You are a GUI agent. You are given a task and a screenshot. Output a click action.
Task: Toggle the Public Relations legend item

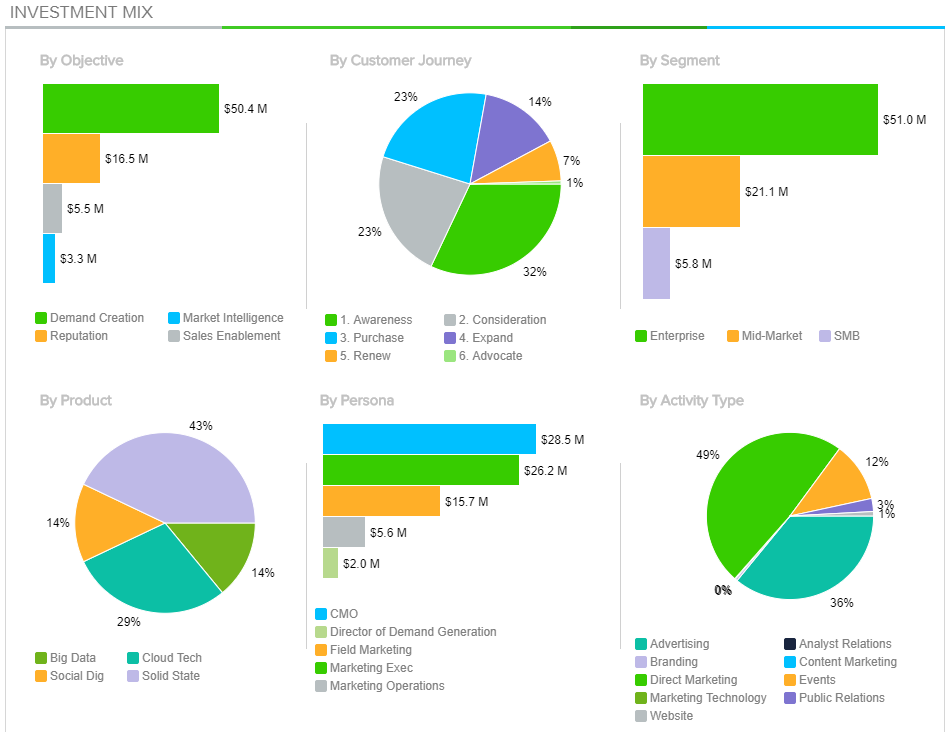click(841, 698)
